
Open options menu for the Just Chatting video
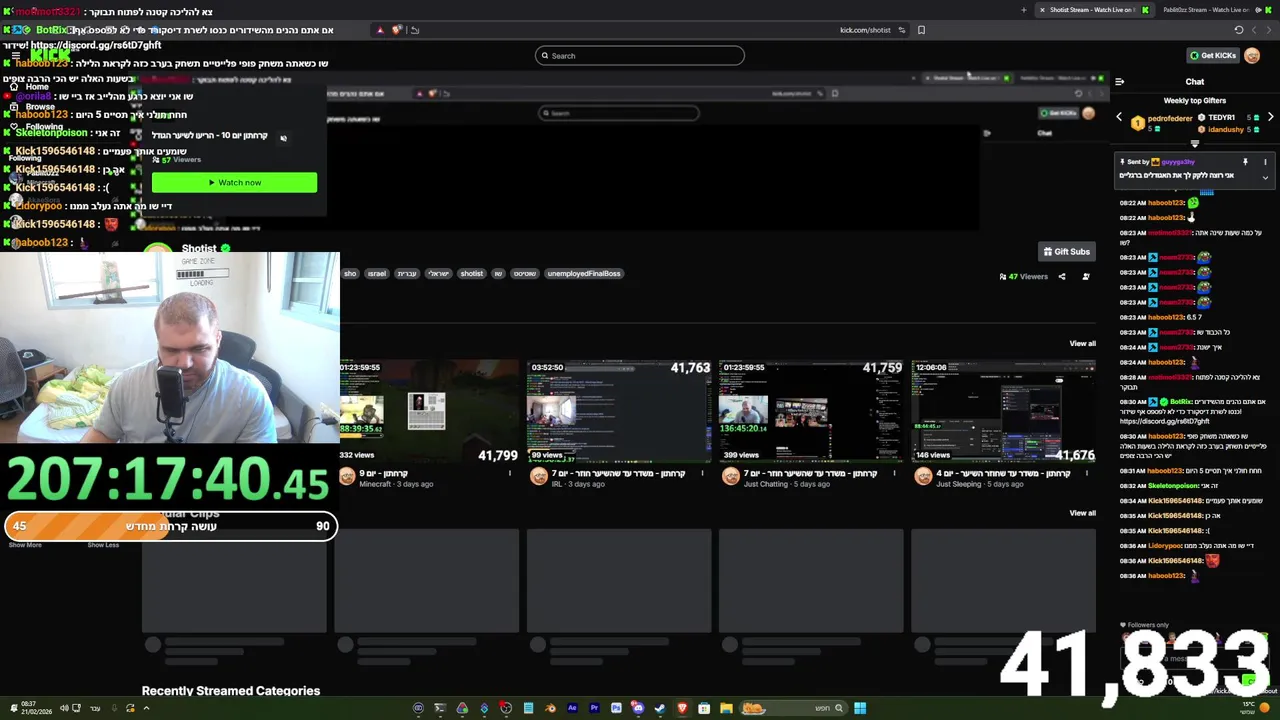pos(895,474)
